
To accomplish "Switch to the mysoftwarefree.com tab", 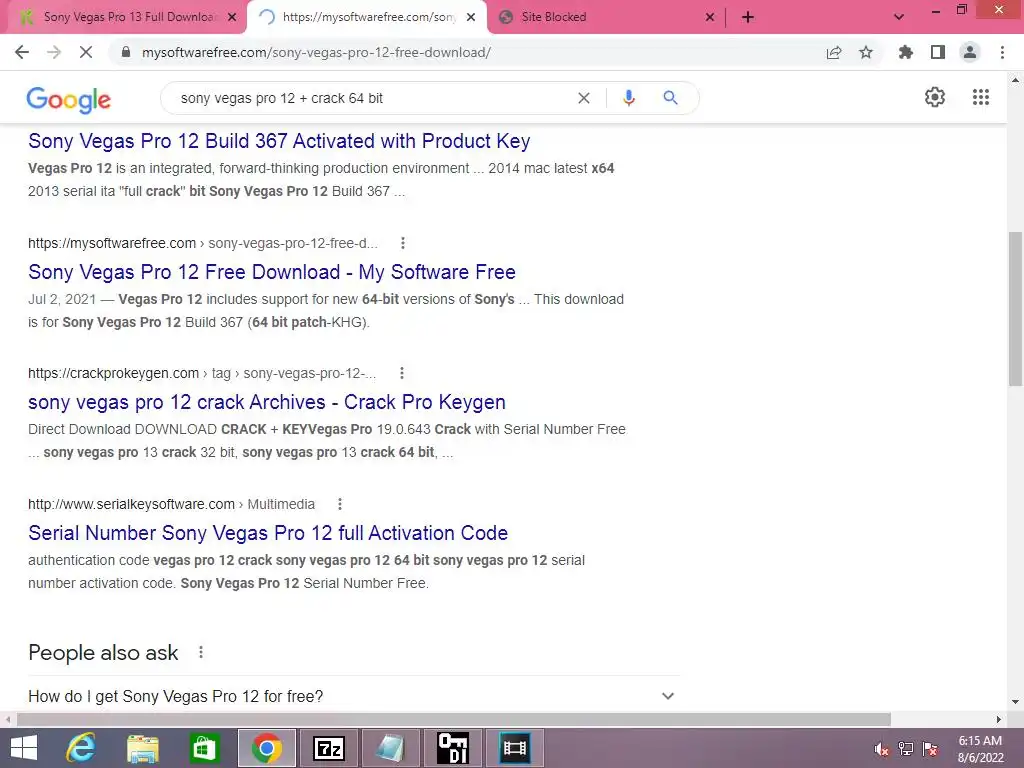I will [x=369, y=17].
